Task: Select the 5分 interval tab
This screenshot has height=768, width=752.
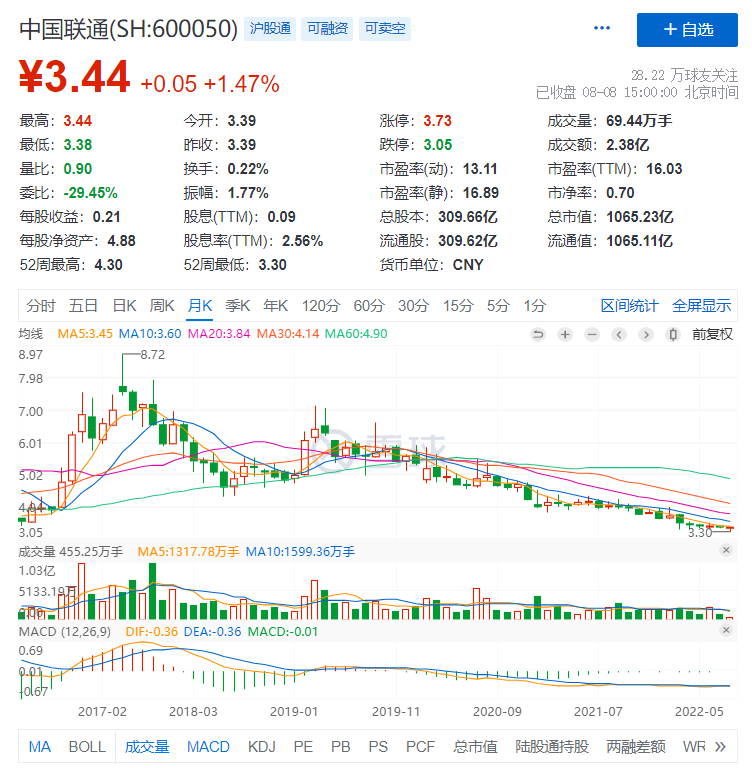Action: pos(498,306)
